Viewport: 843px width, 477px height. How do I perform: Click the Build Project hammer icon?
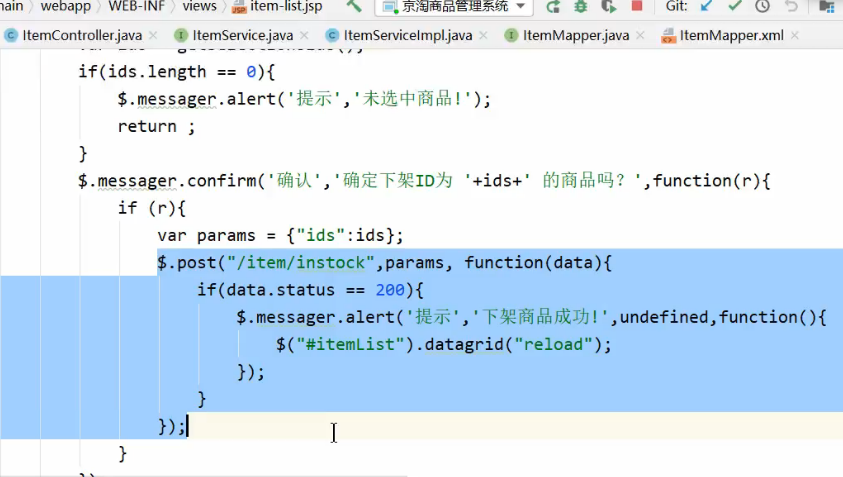[354, 6]
